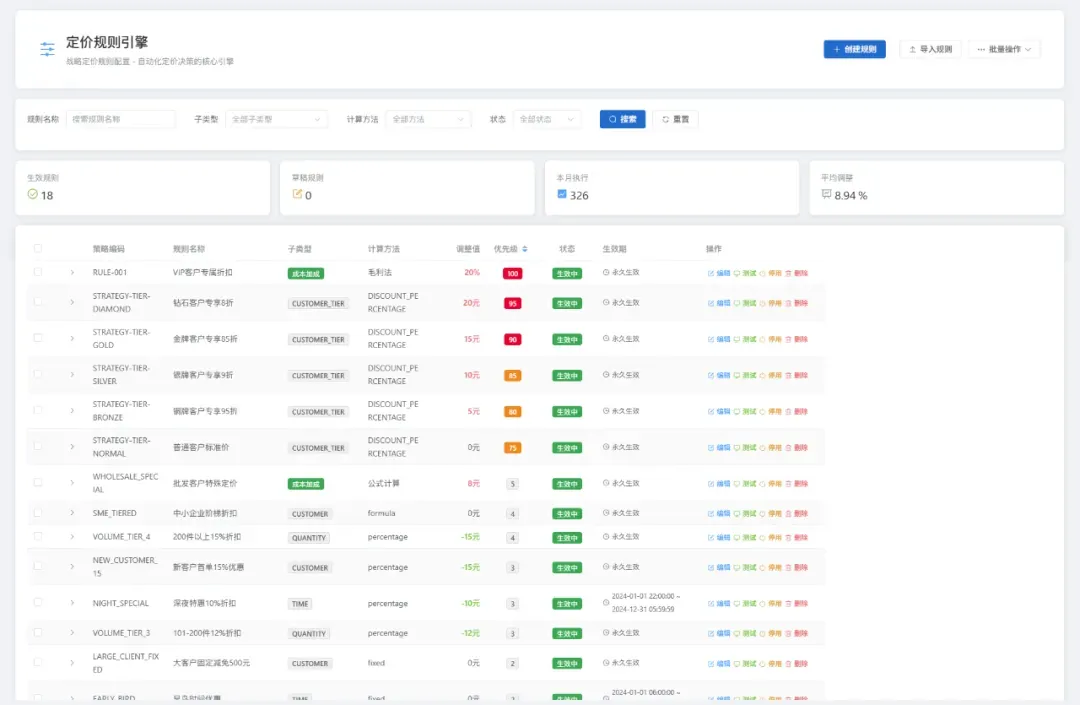Click the red priority 100 badge
The width and height of the screenshot is (1080, 705).
coord(512,273)
